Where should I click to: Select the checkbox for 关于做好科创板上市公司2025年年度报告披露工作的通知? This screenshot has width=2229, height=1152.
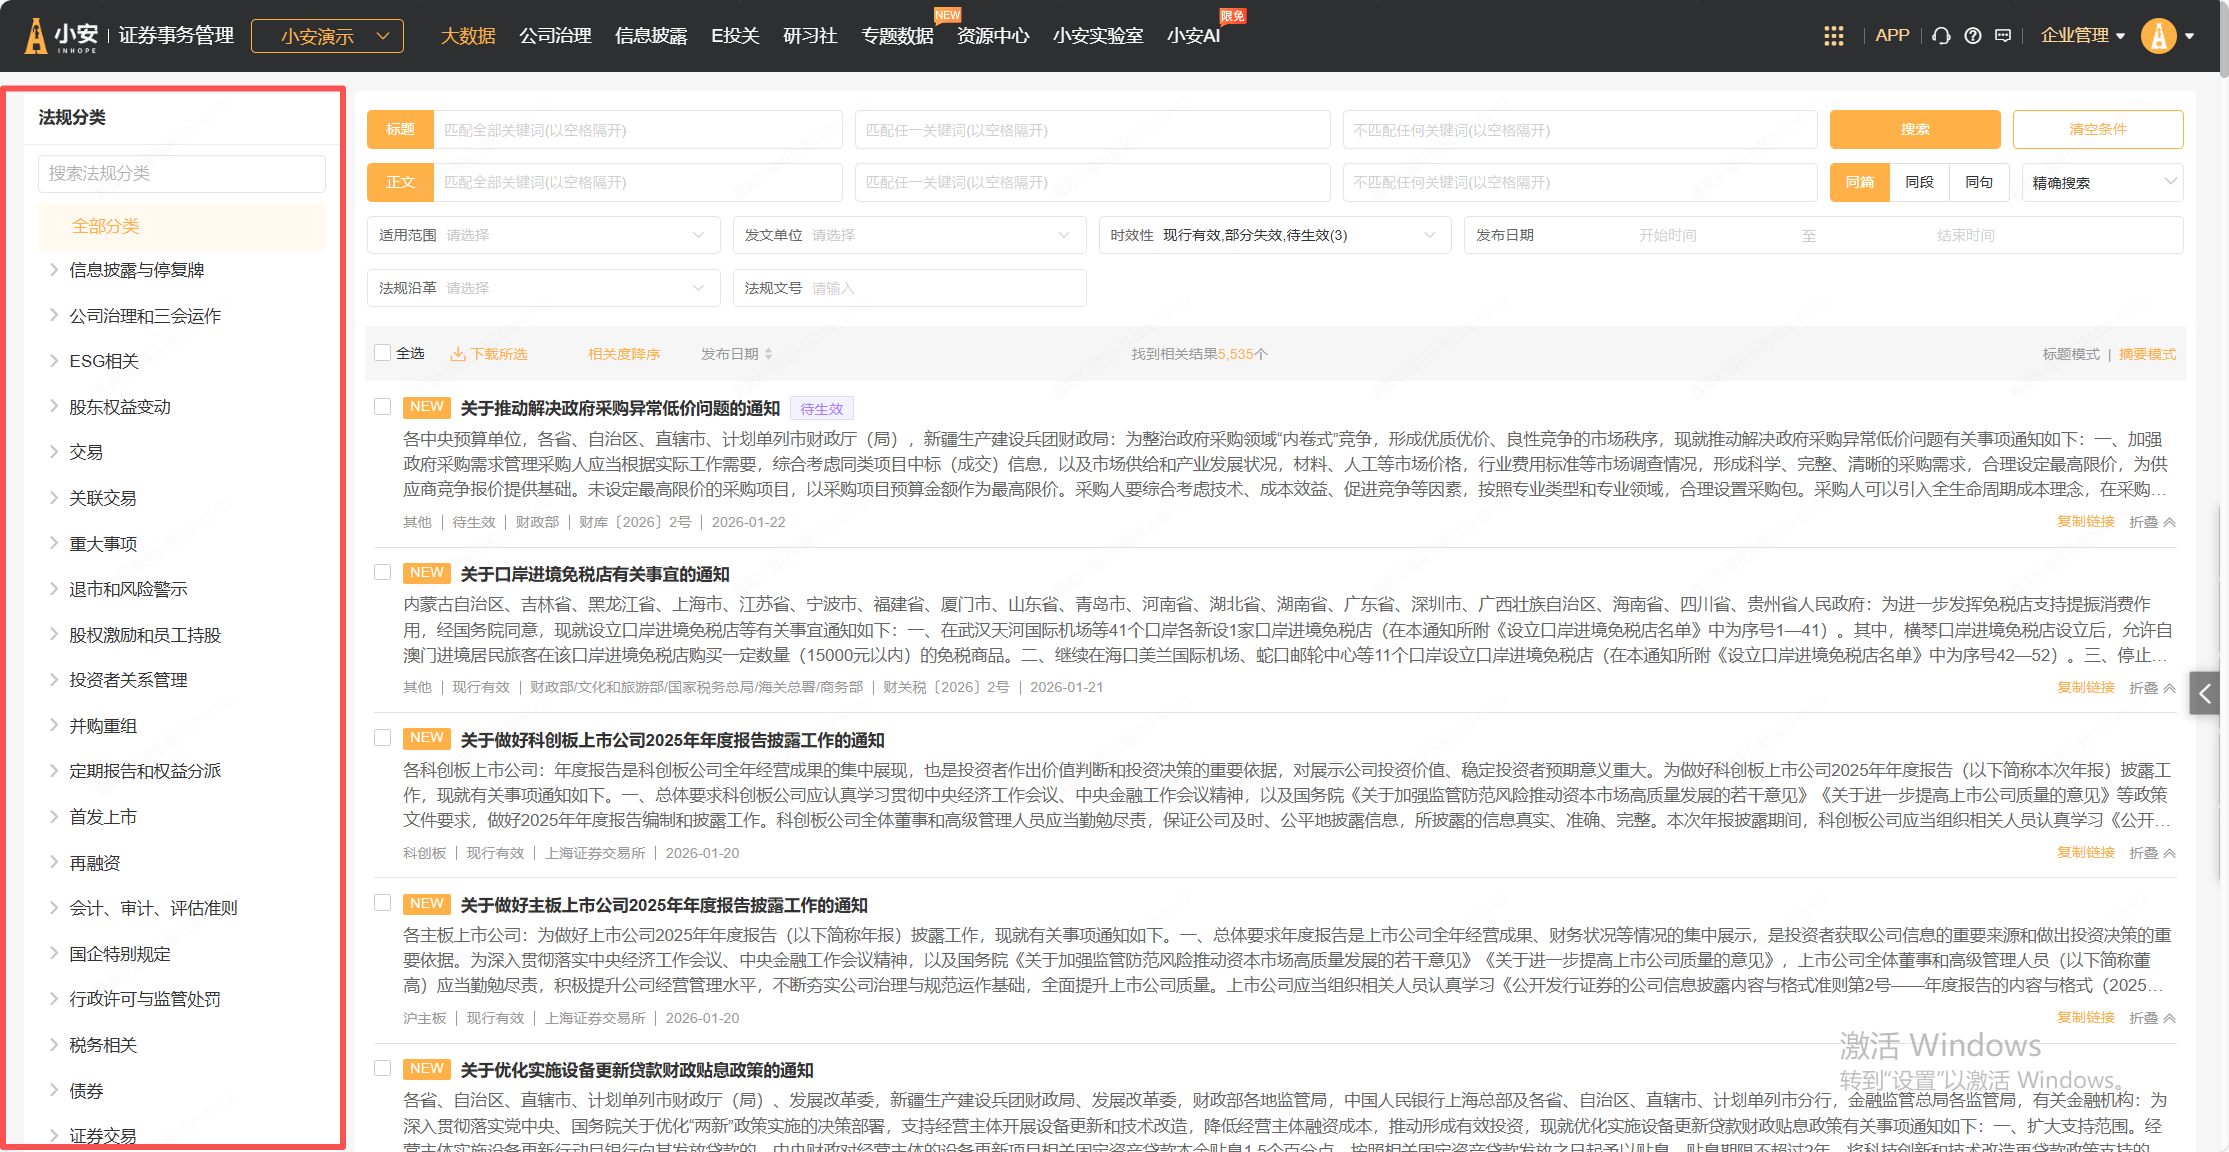(x=382, y=738)
